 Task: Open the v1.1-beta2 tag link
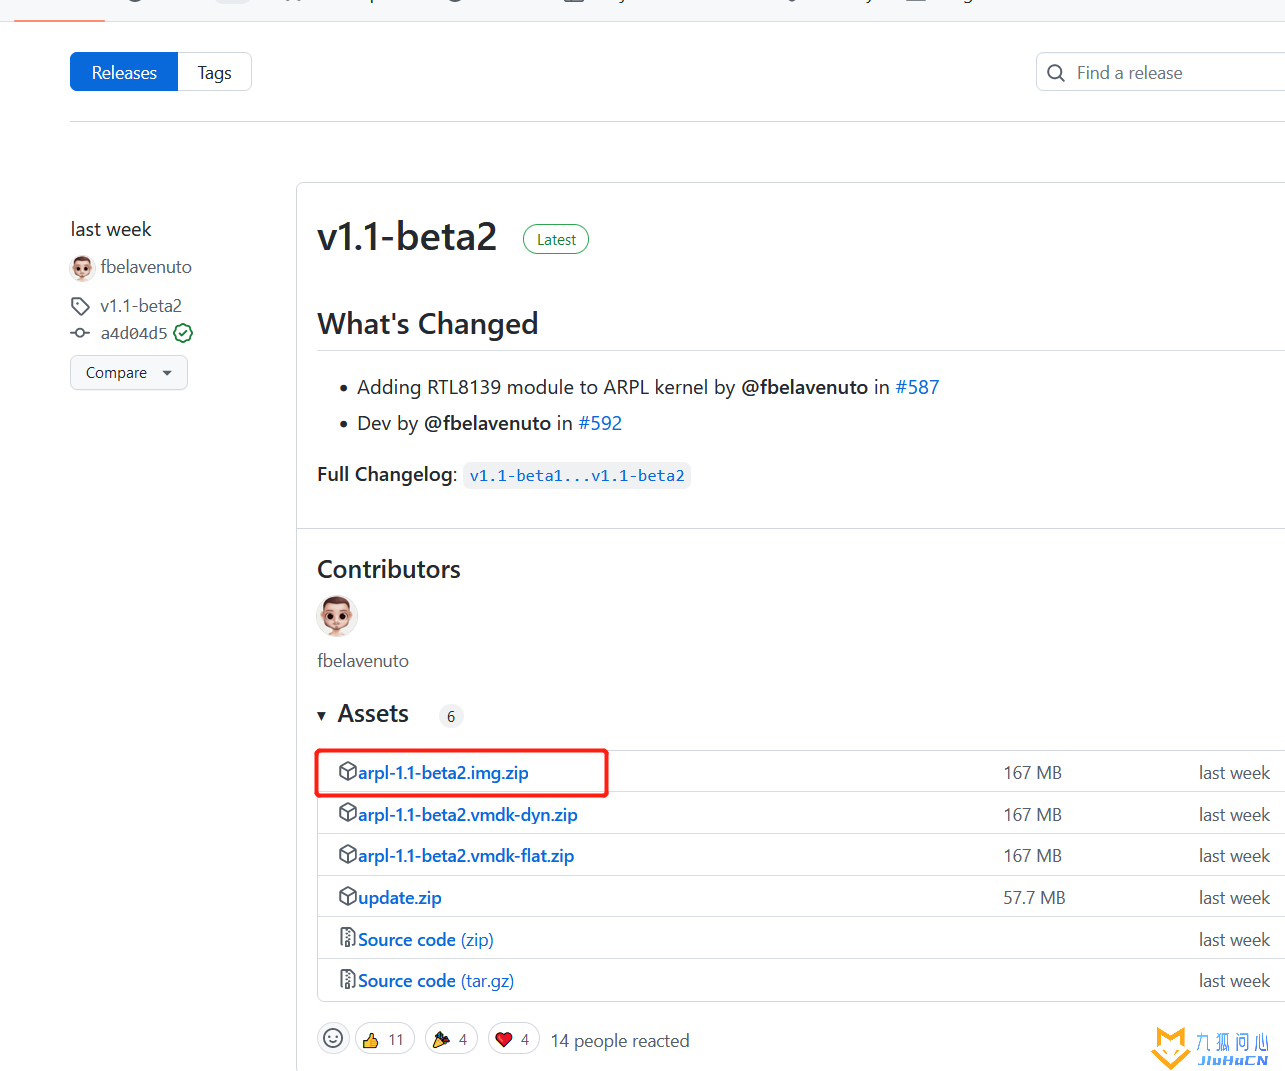(x=141, y=306)
